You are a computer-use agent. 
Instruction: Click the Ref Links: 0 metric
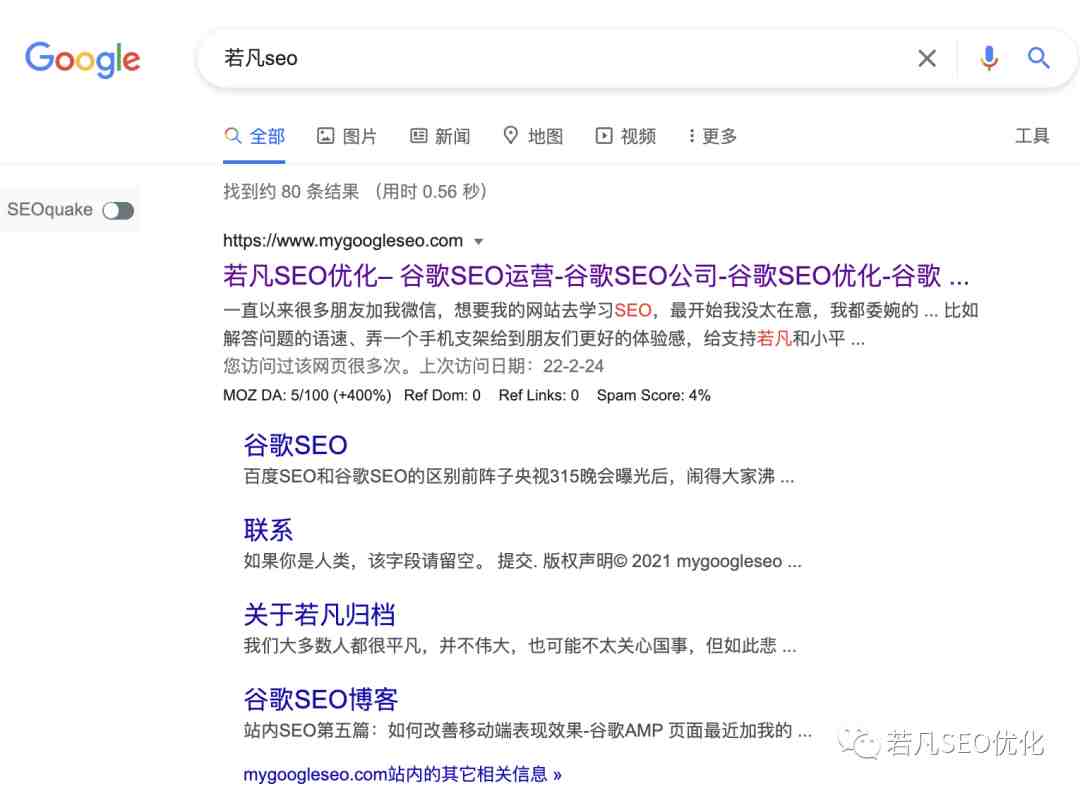click(539, 396)
